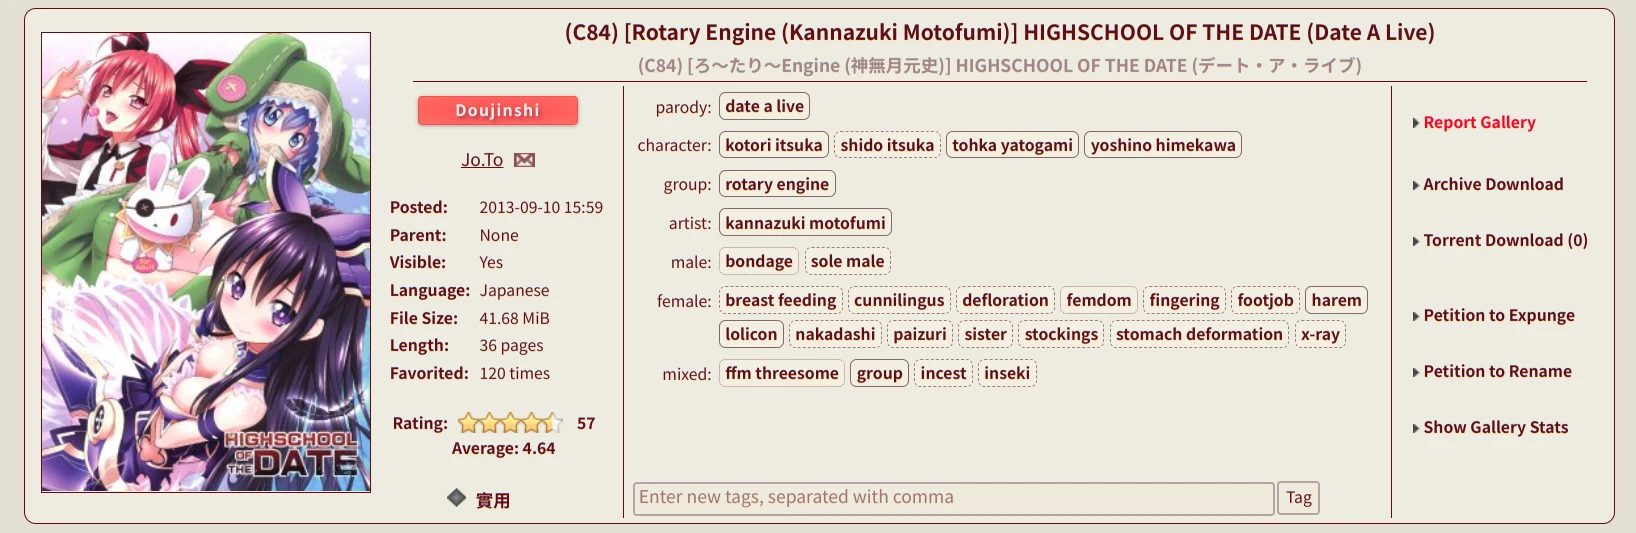Select the 'group' mixed tag
The width and height of the screenshot is (1636, 533).
point(879,373)
